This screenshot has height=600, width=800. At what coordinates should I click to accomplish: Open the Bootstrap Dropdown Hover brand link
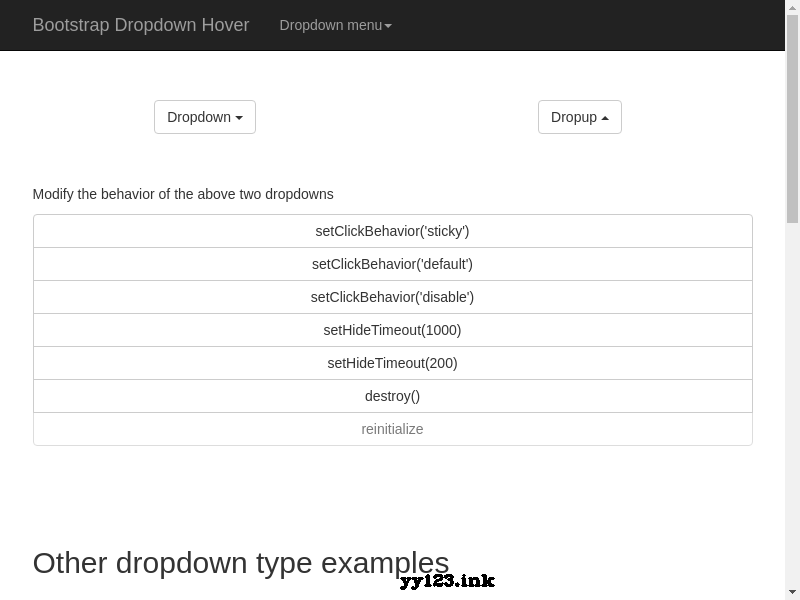(x=141, y=25)
